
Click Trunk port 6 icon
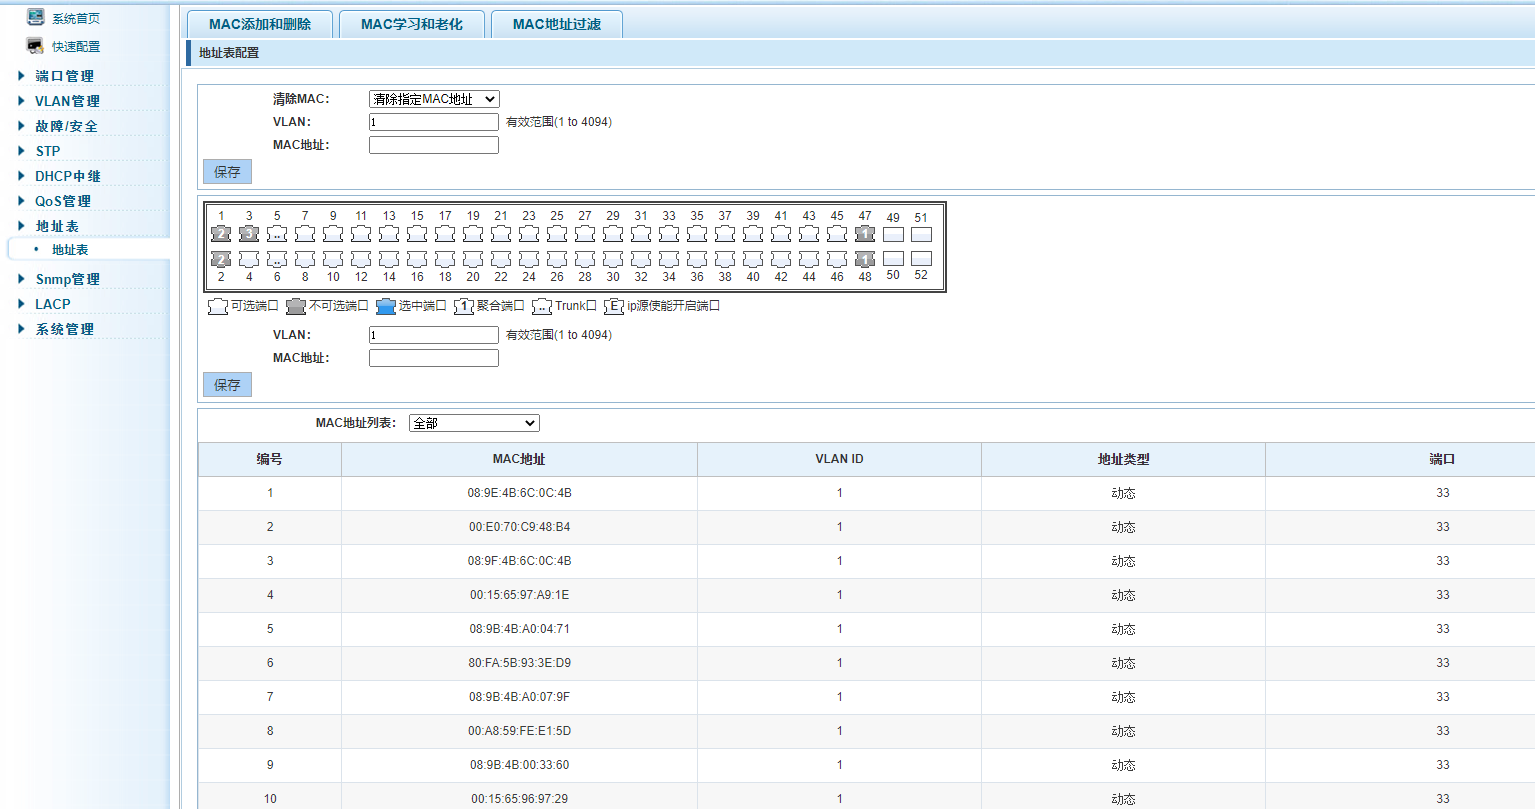tap(277, 259)
